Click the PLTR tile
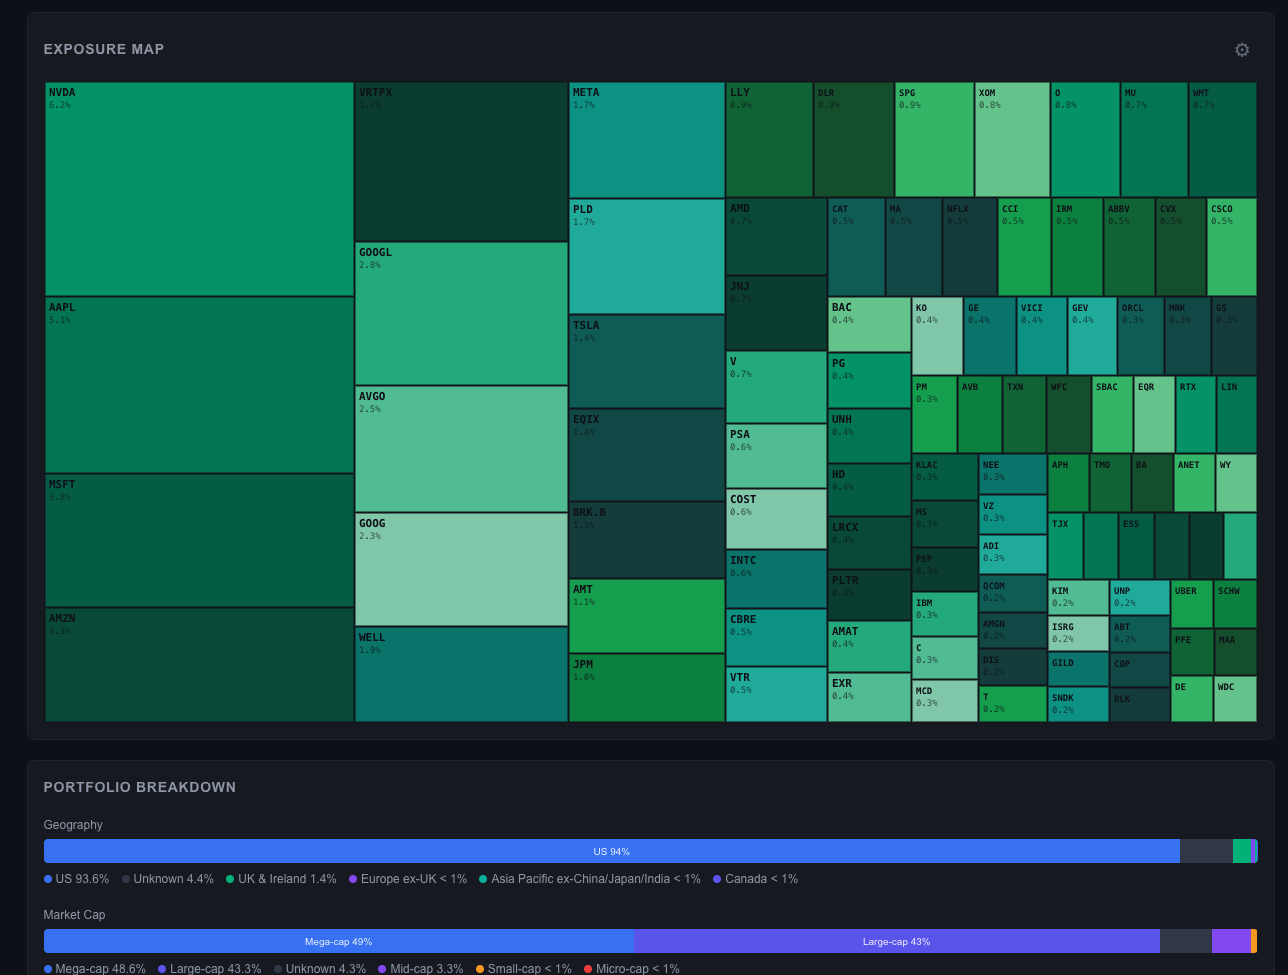 click(x=869, y=595)
